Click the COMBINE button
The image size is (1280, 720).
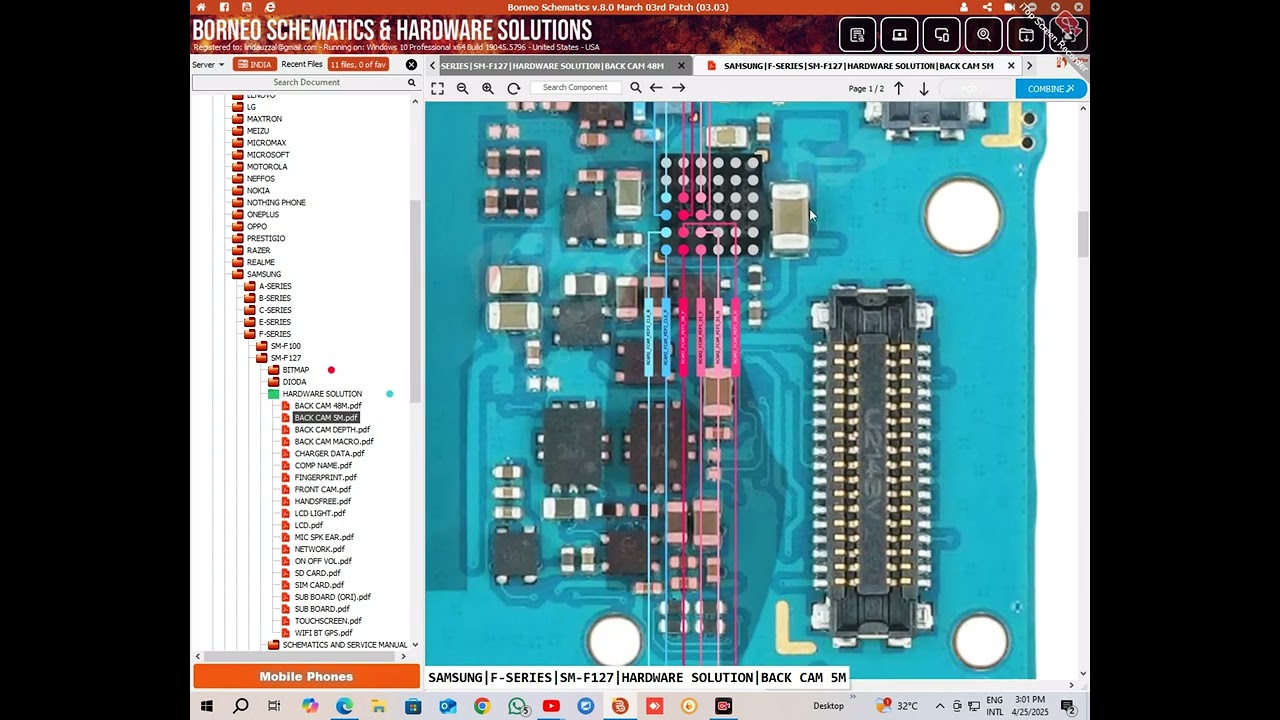[1051, 89]
